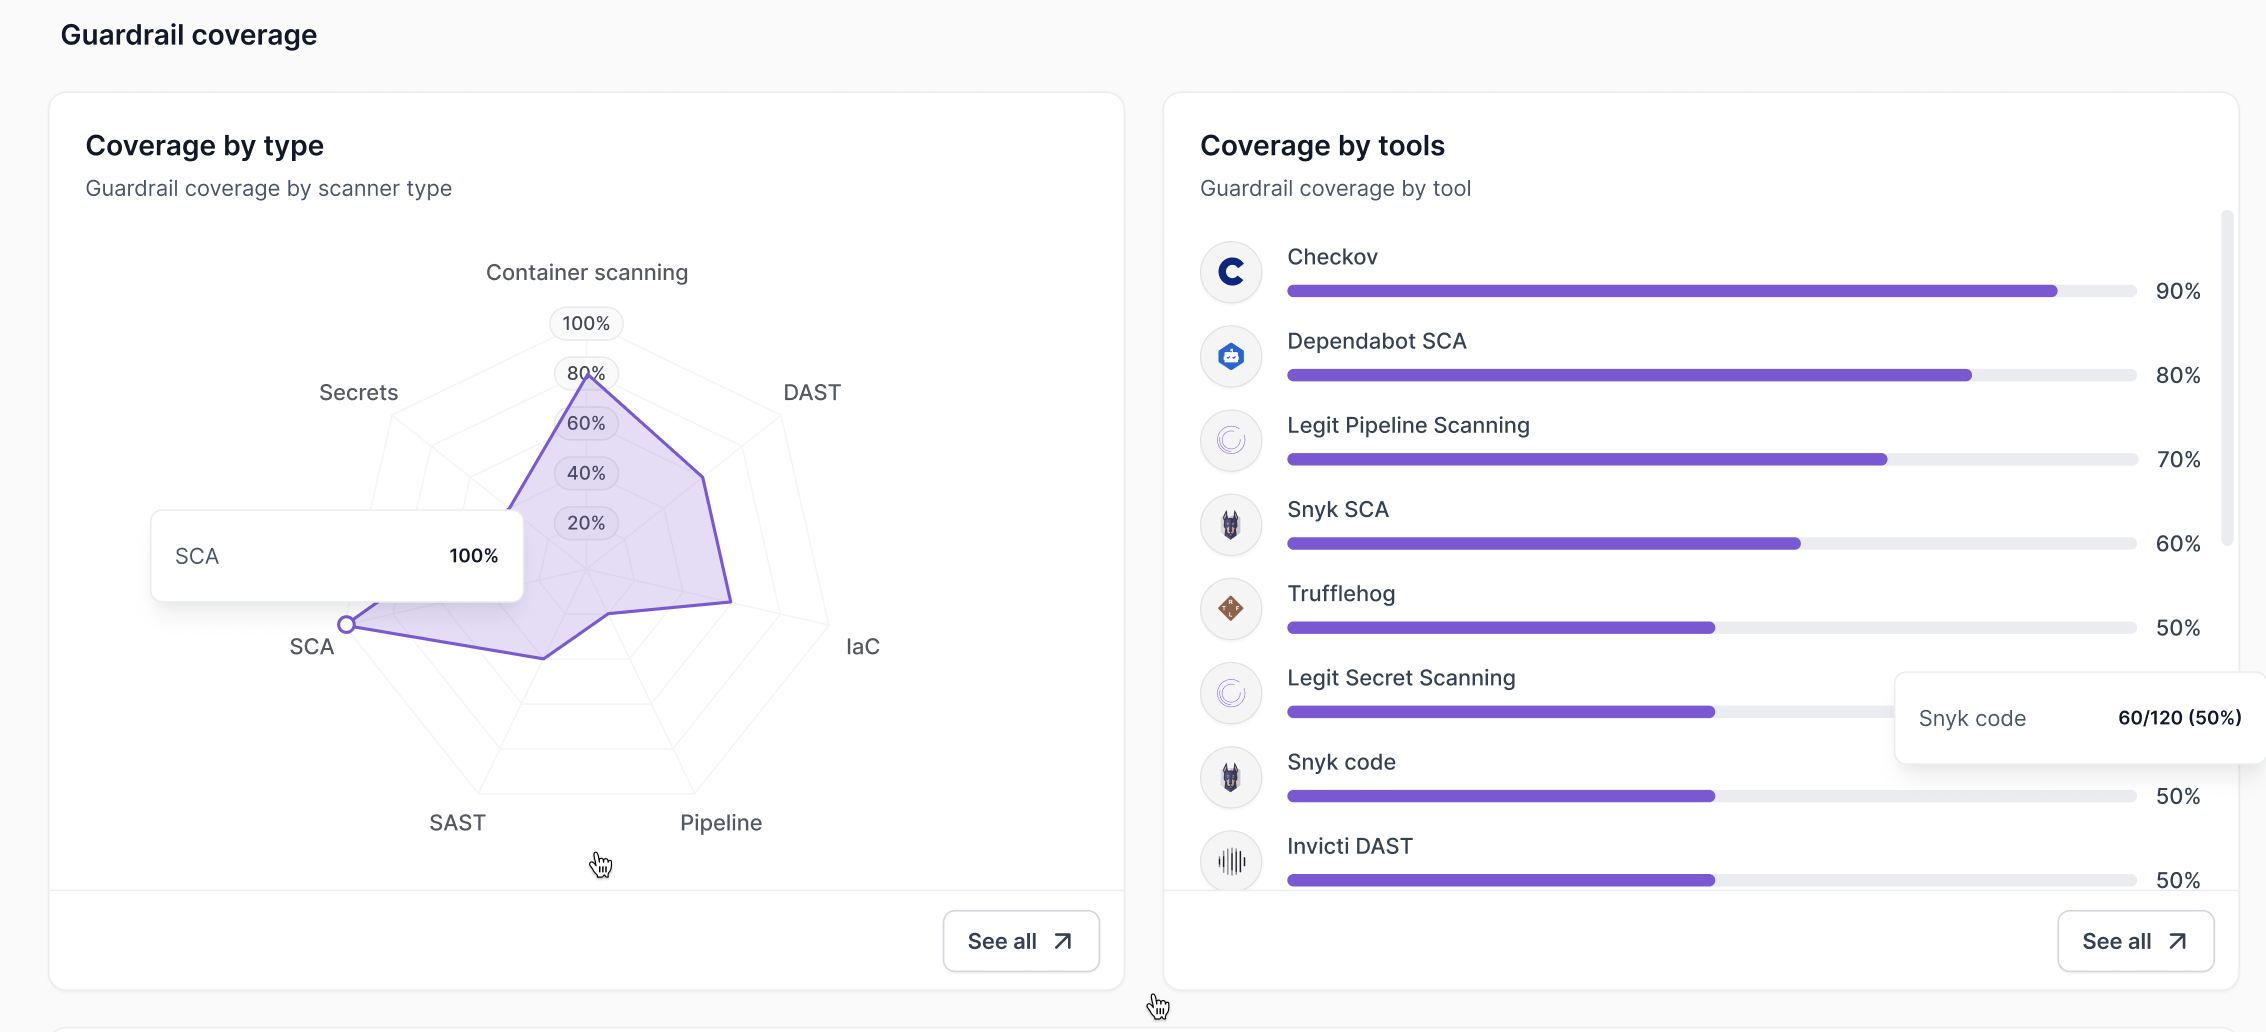Click the Legit Secret Scanning name
The height and width of the screenshot is (1032, 2266).
(x=1401, y=677)
